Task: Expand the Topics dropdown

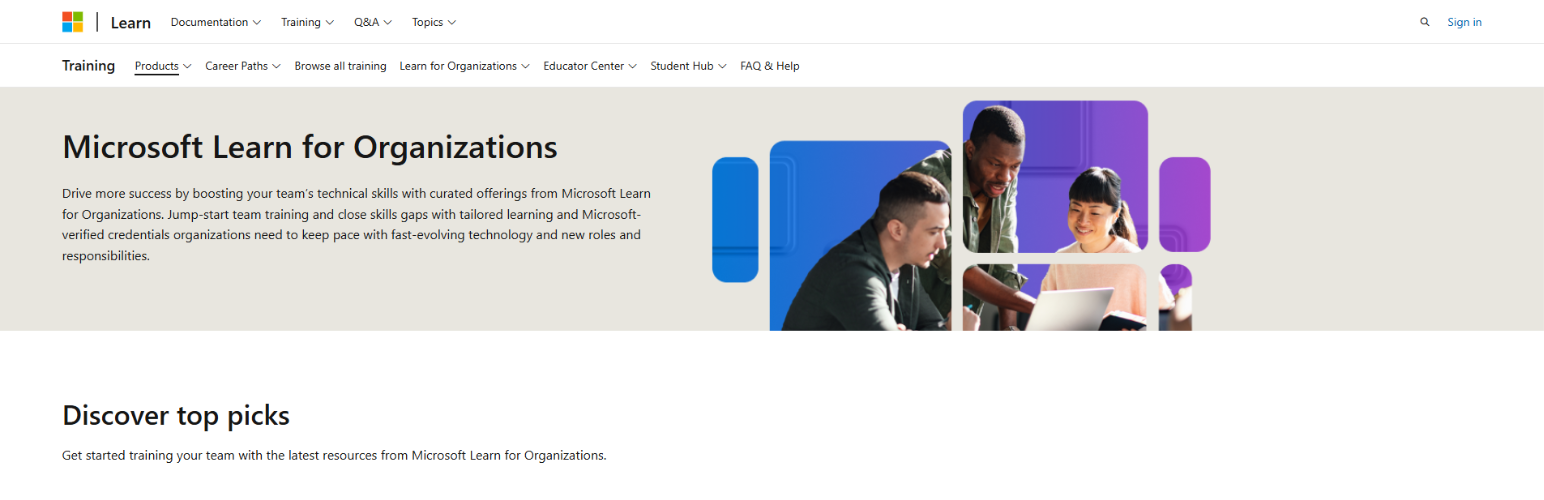Action: click(434, 22)
